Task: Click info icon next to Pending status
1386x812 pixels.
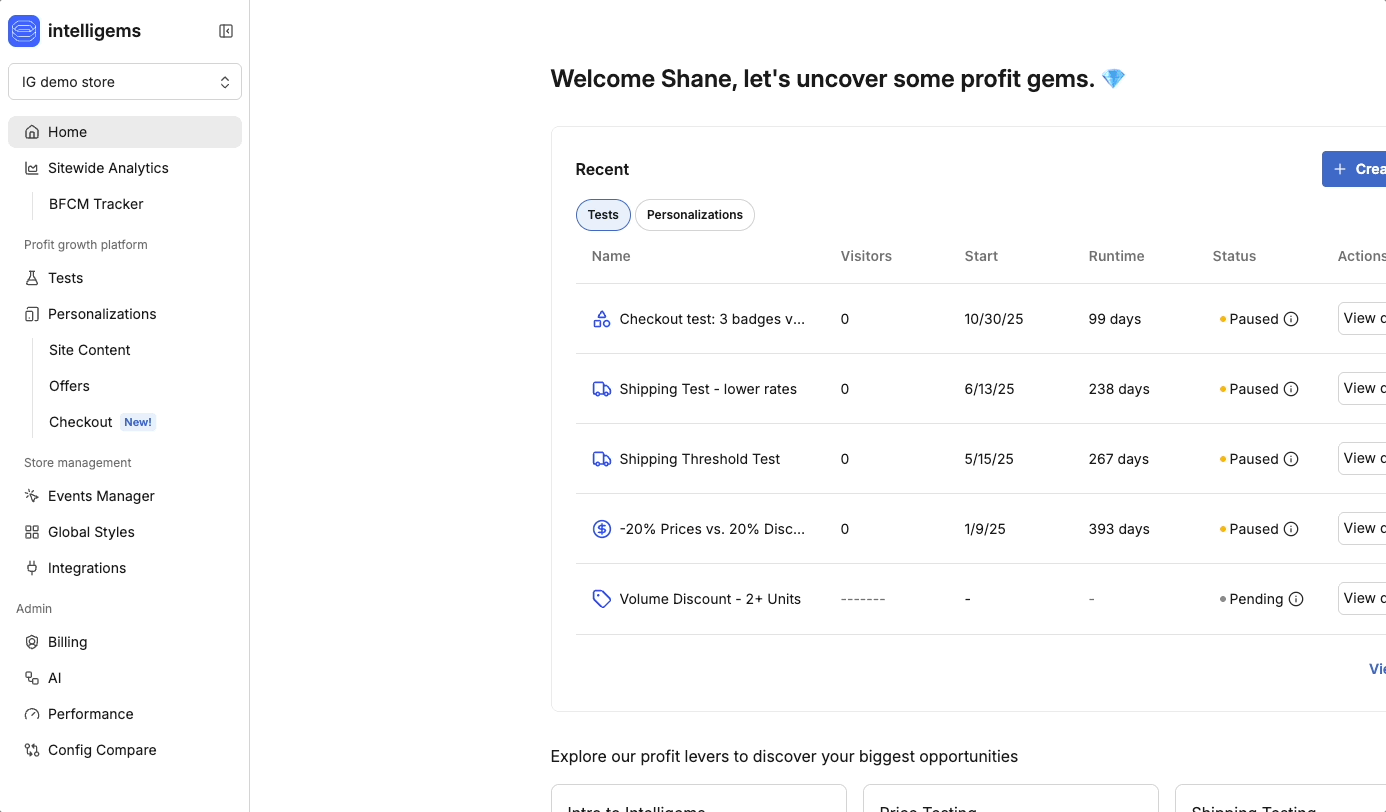Action: (x=1296, y=599)
